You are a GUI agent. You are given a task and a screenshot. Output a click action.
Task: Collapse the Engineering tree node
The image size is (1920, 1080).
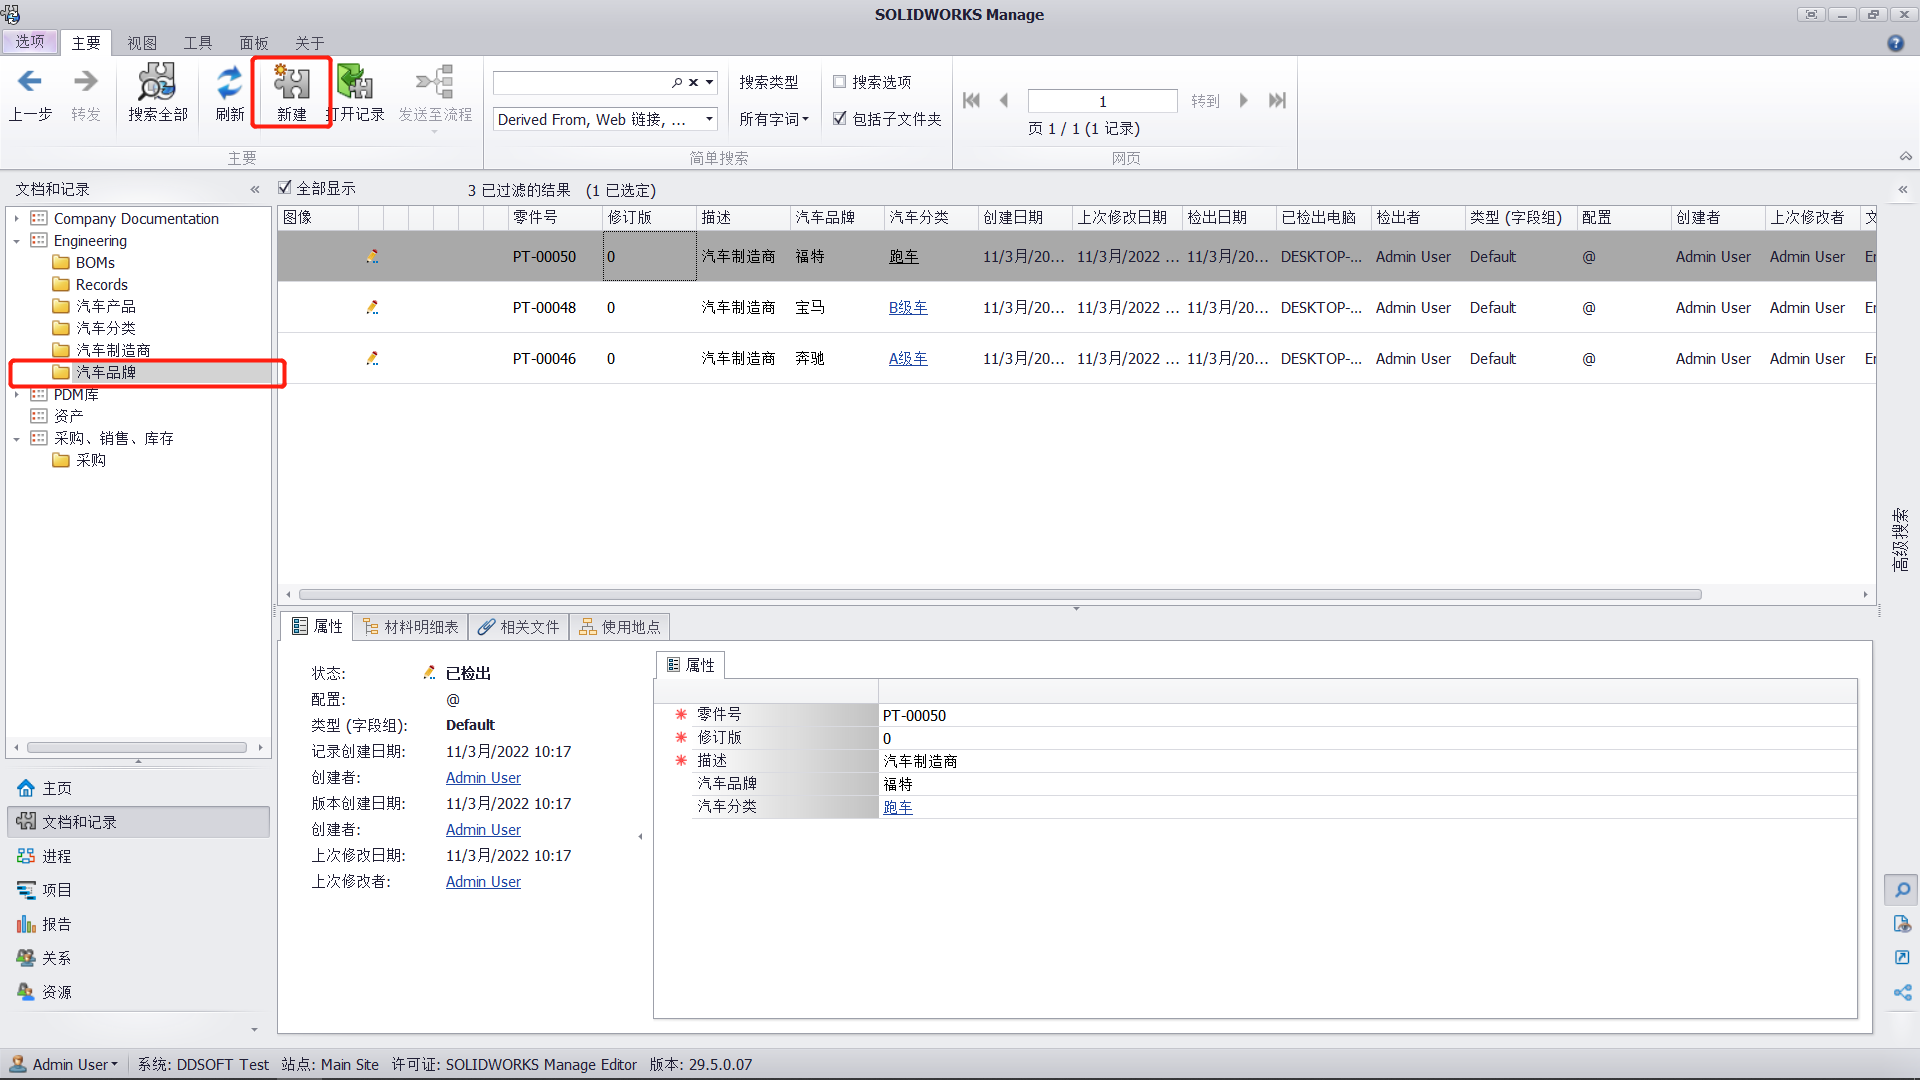[x=16, y=241]
